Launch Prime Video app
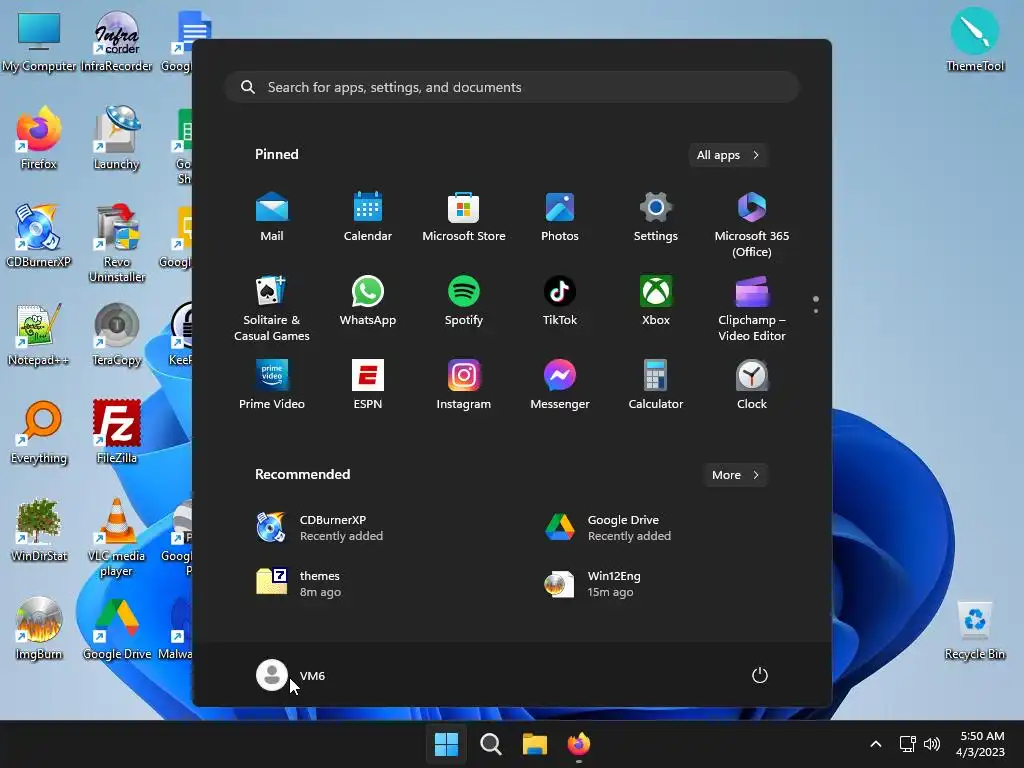1024x768 pixels. coord(272,385)
